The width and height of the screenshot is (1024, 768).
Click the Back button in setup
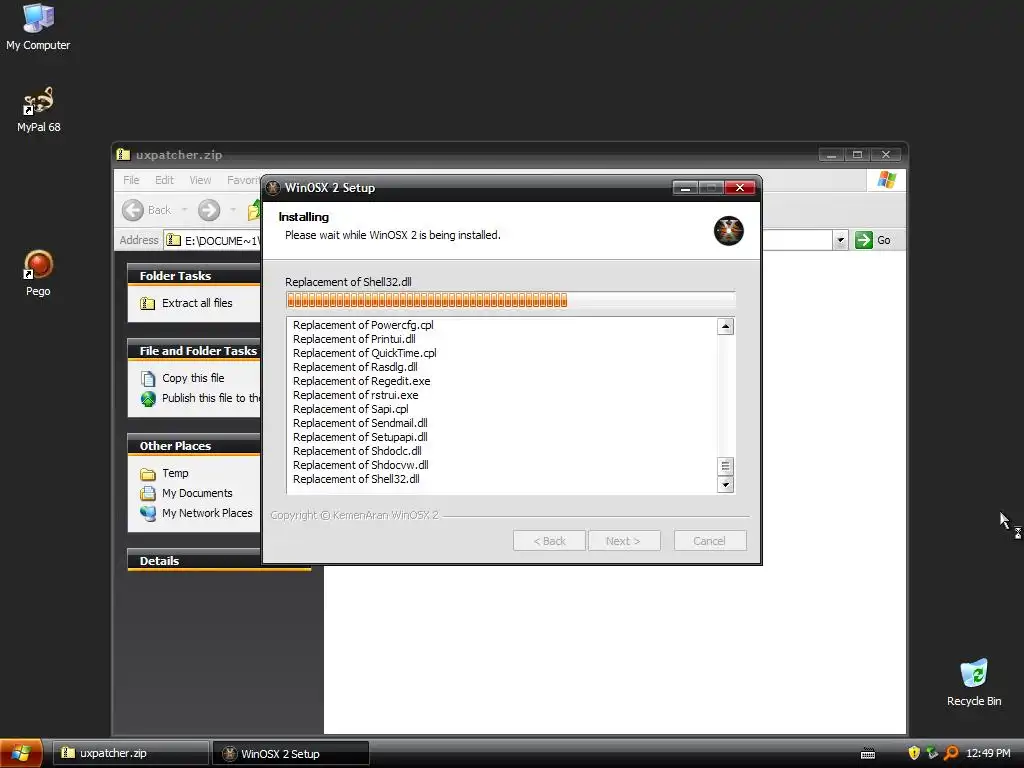(549, 541)
